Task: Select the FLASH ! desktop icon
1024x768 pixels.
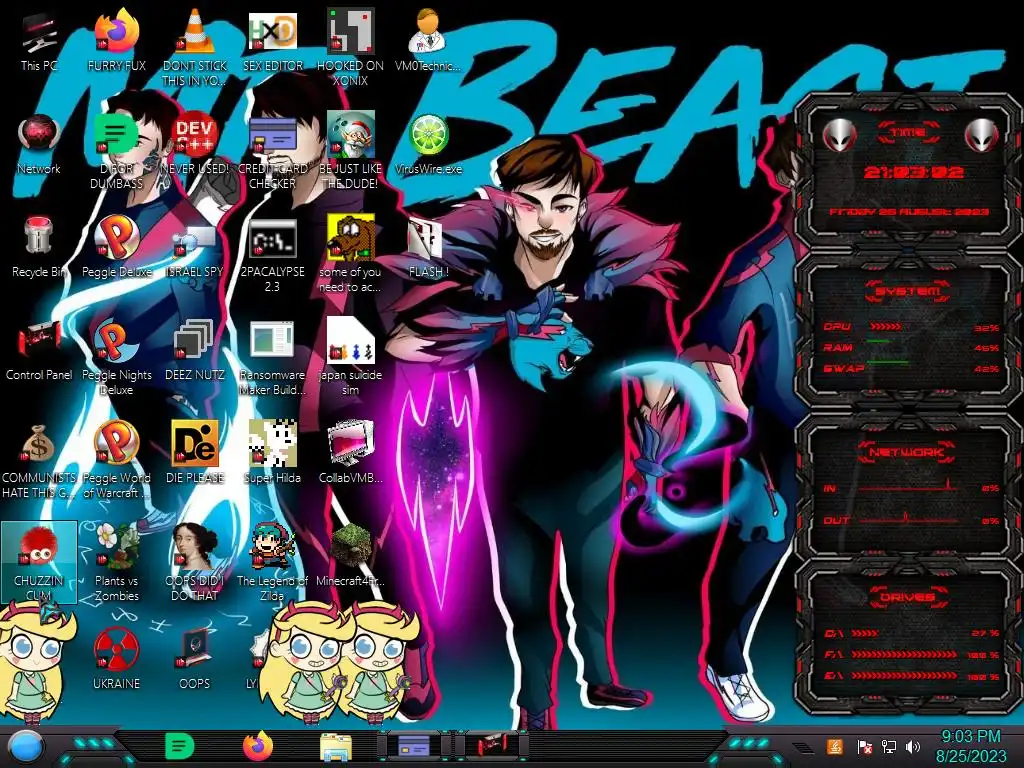Action: pyautogui.click(x=428, y=248)
